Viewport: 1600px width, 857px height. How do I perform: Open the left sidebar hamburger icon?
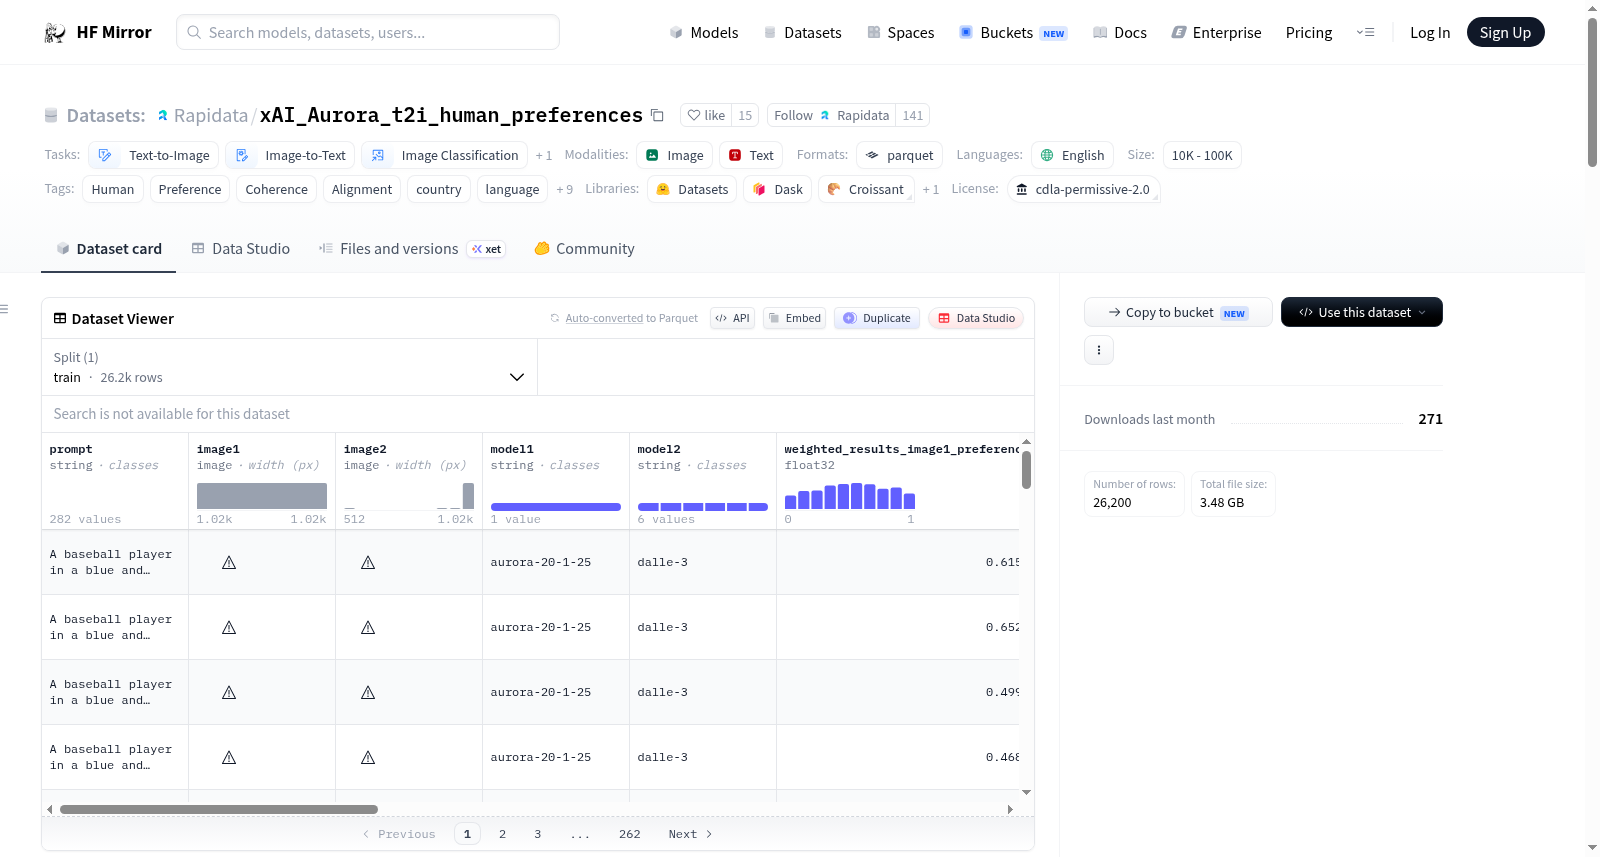(x=4, y=309)
